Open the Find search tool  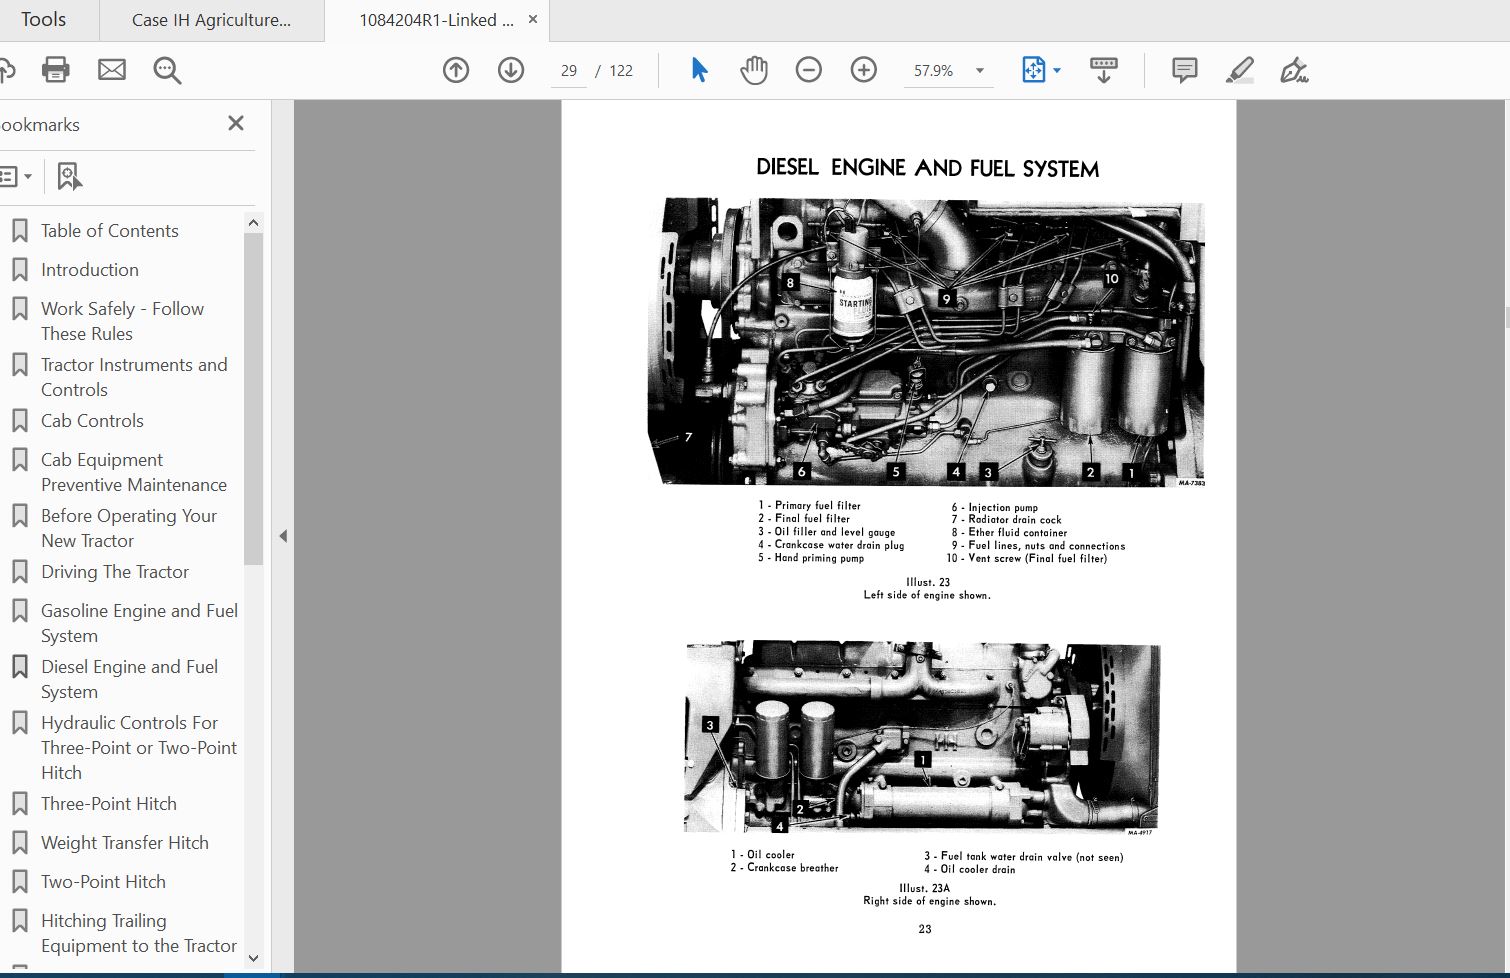point(167,70)
